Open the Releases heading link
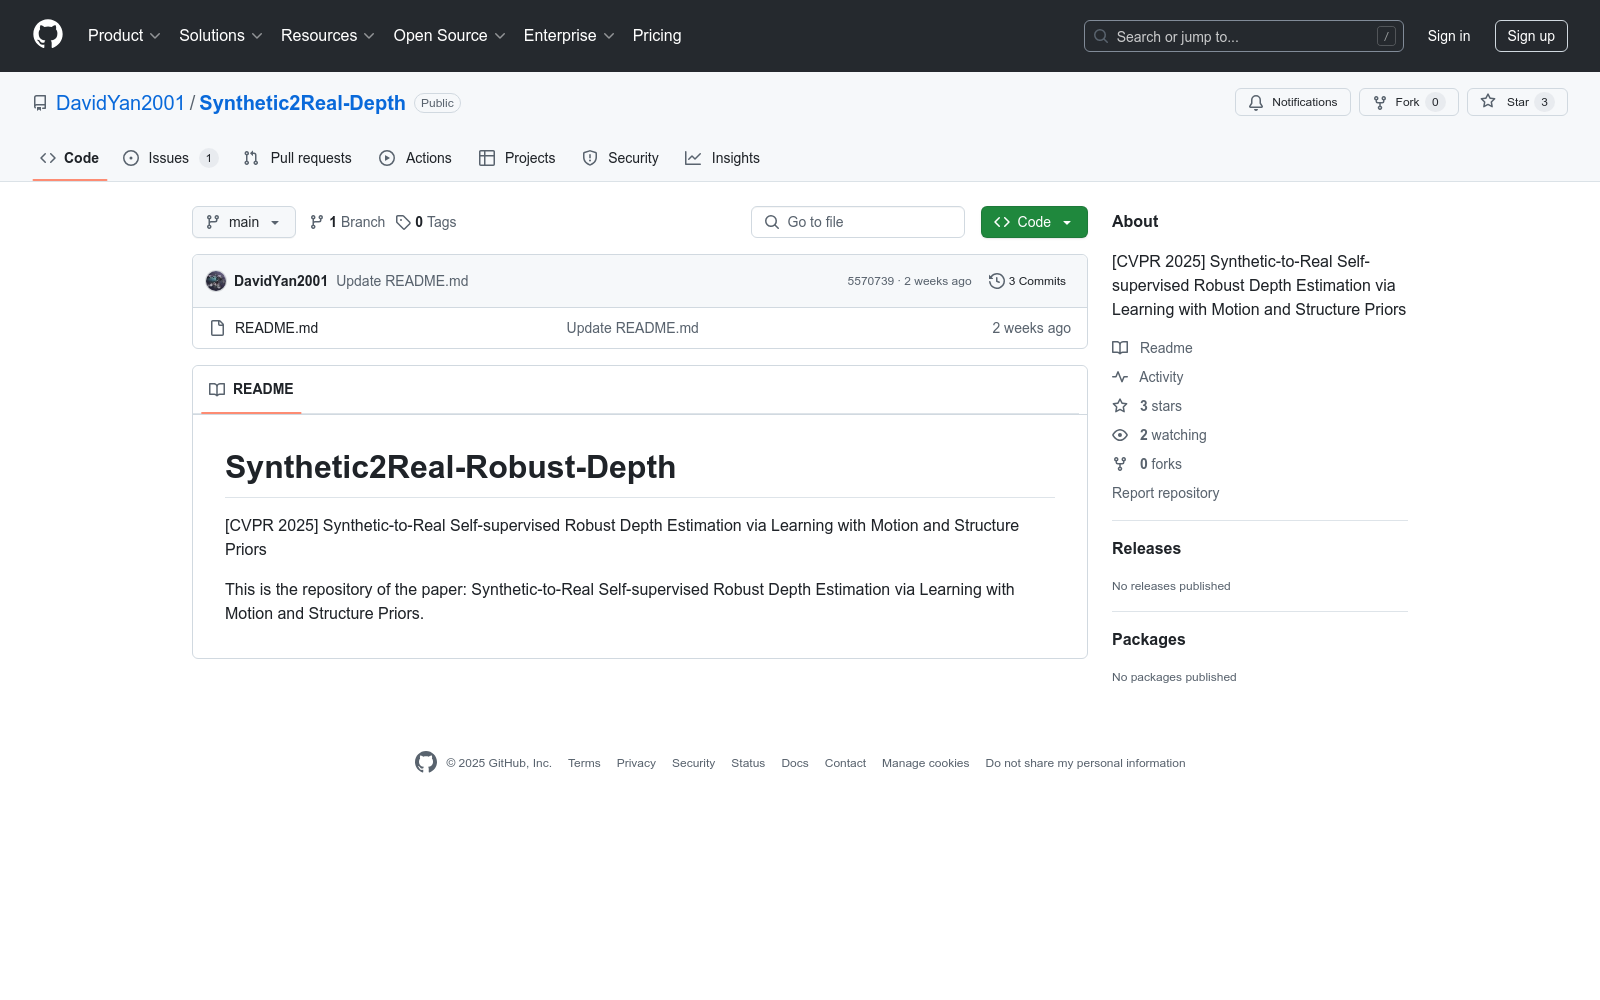Viewport: 1600px width, 1000px height. click(1146, 548)
